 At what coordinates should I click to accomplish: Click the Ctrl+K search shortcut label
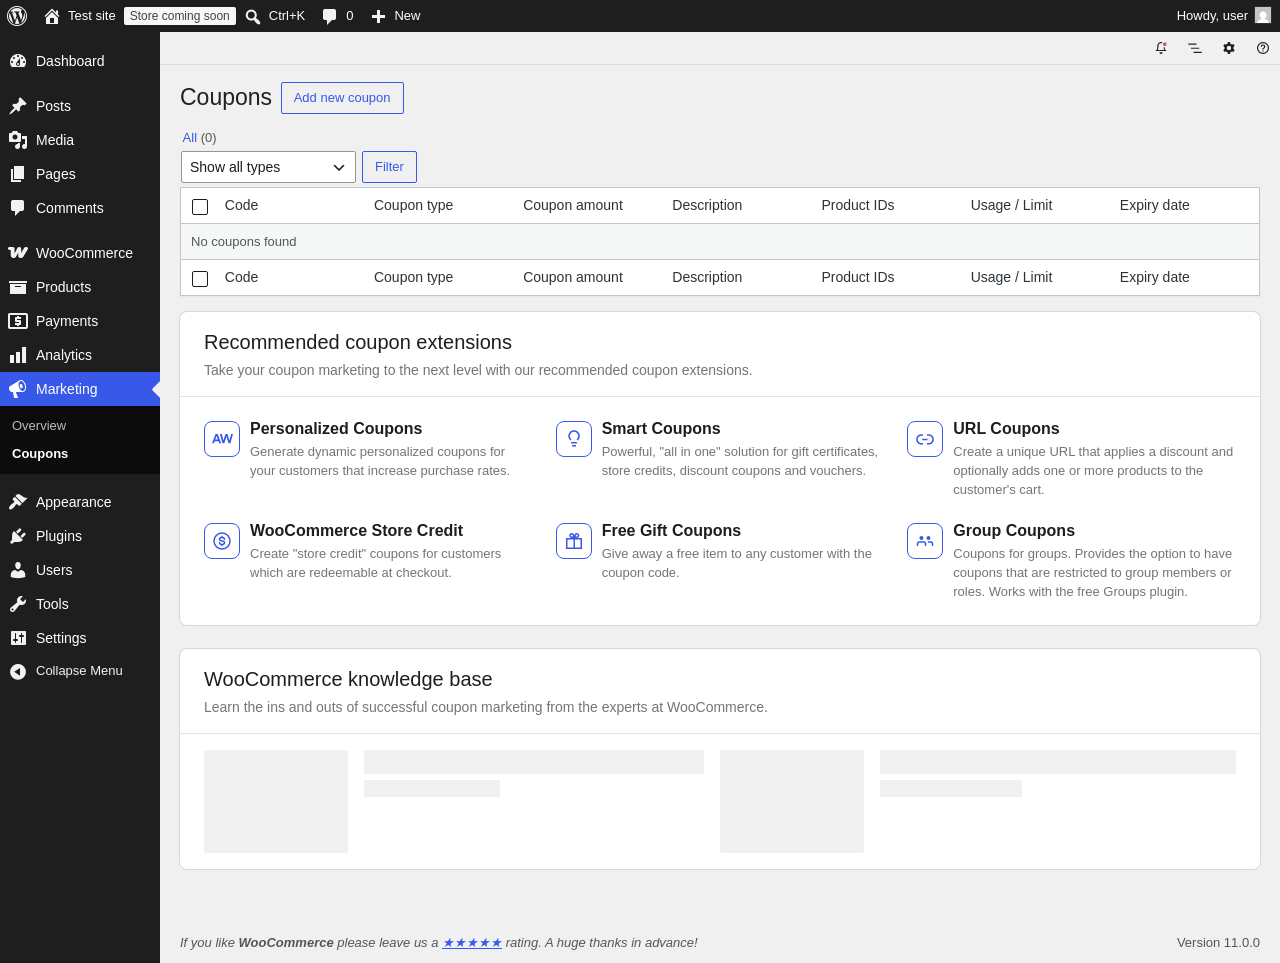coord(287,16)
